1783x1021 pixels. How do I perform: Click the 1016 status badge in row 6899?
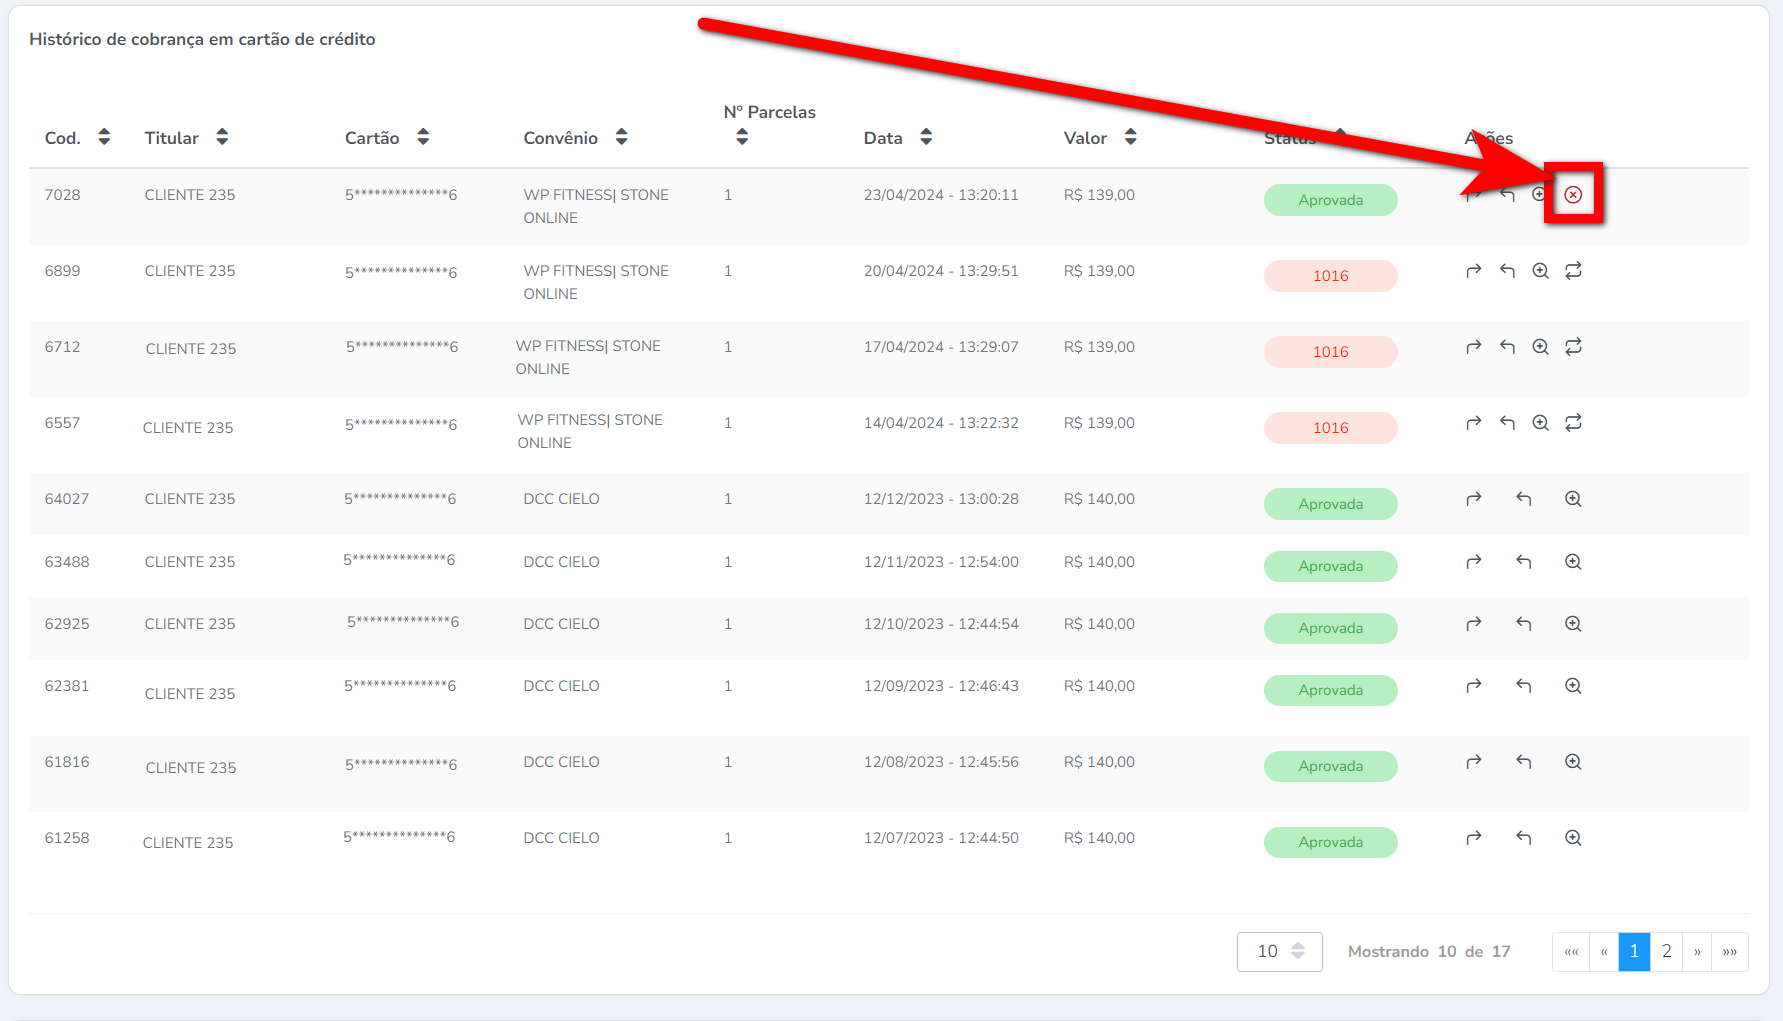click(1330, 276)
